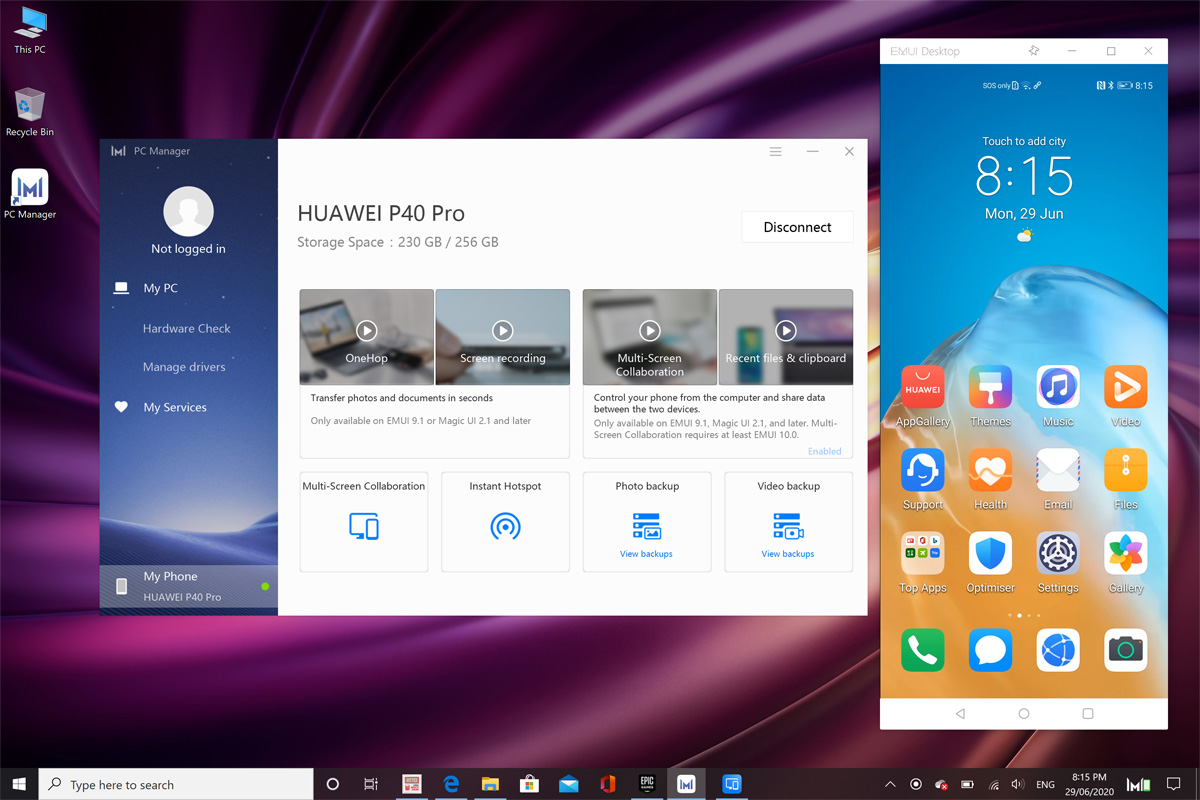Open the Photo backup tile icon
The height and width of the screenshot is (800, 1200).
(x=647, y=526)
